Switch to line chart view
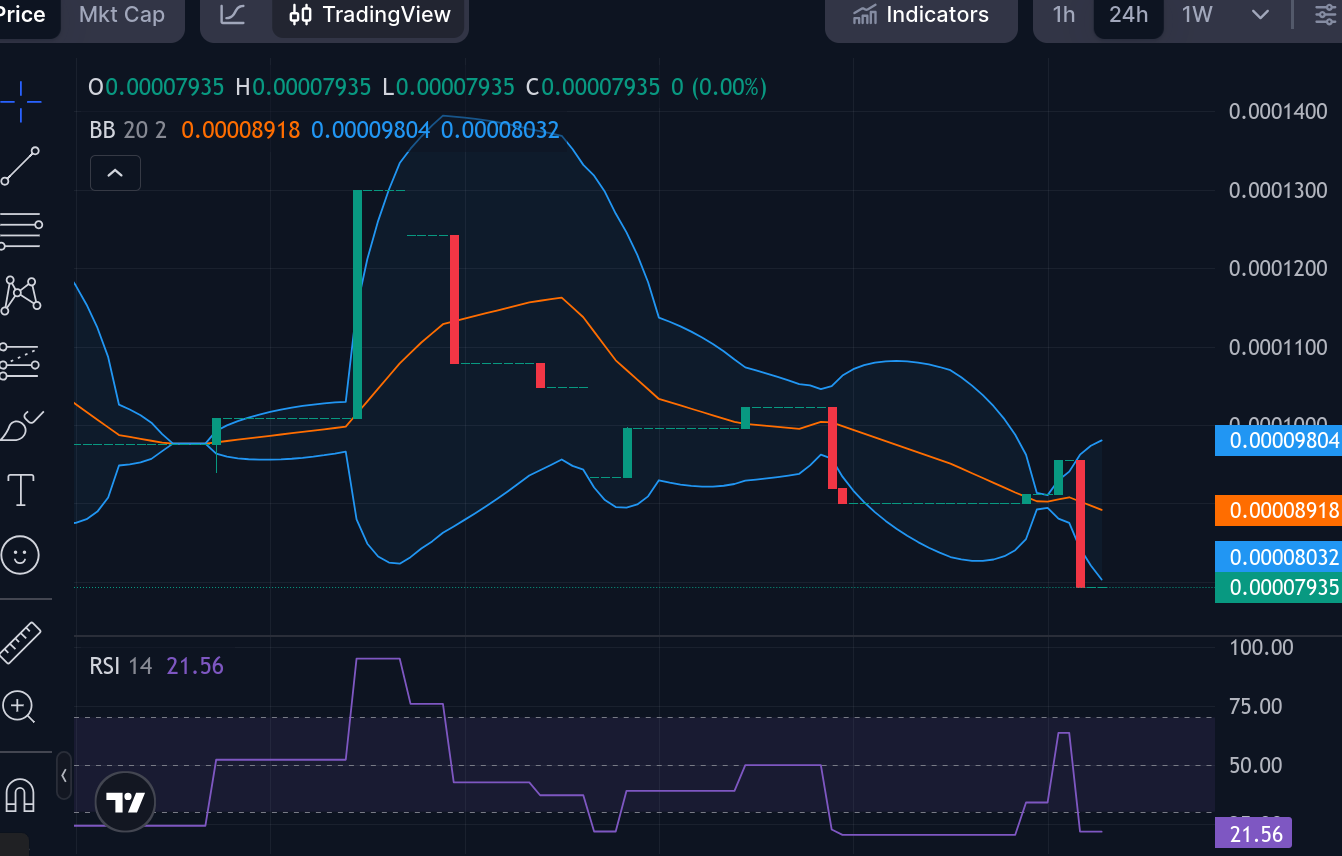The width and height of the screenshot is (1342, 856). [x=233, y=15]
